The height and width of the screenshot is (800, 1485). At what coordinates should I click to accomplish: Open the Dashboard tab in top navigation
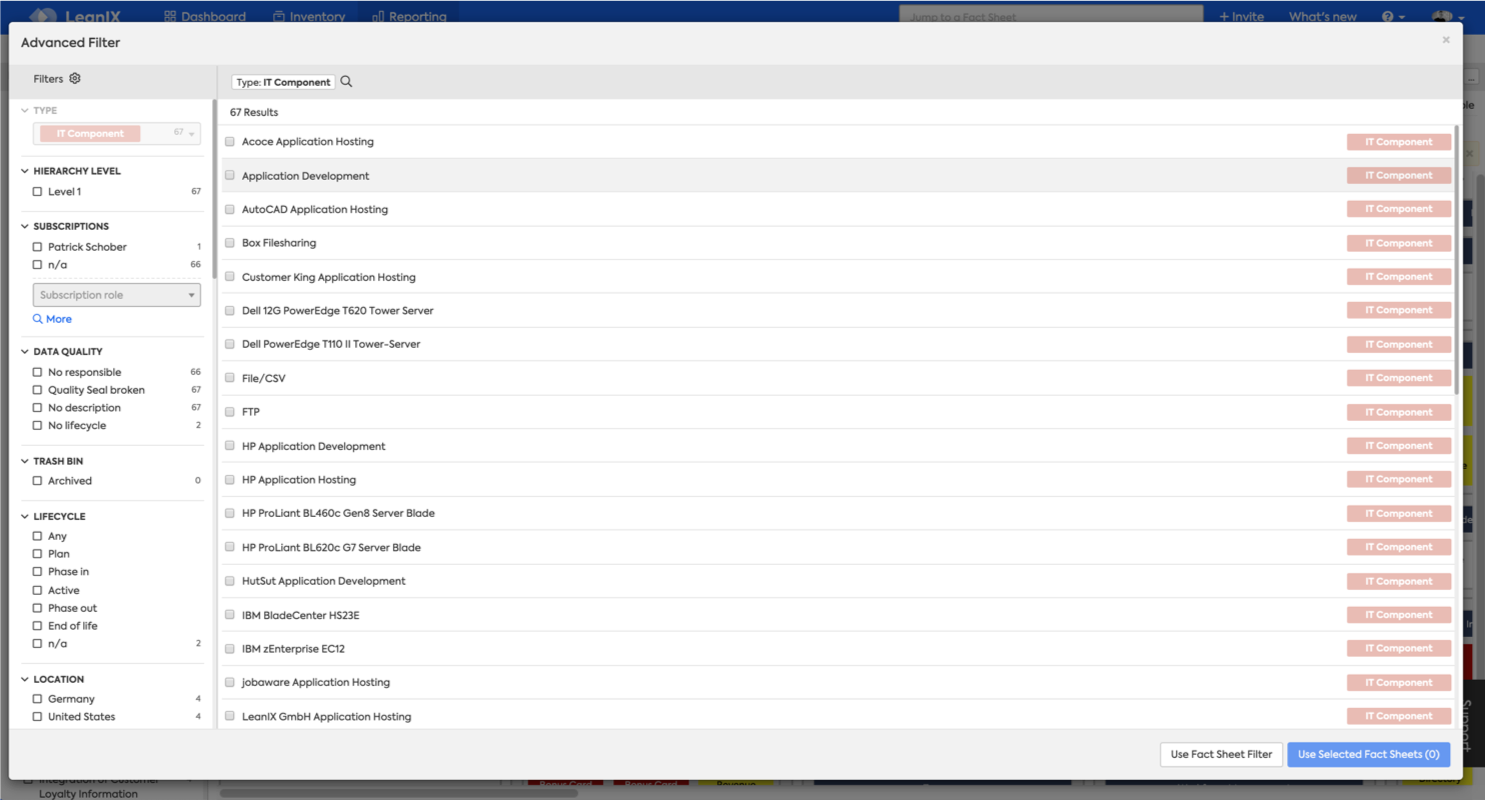205,16
